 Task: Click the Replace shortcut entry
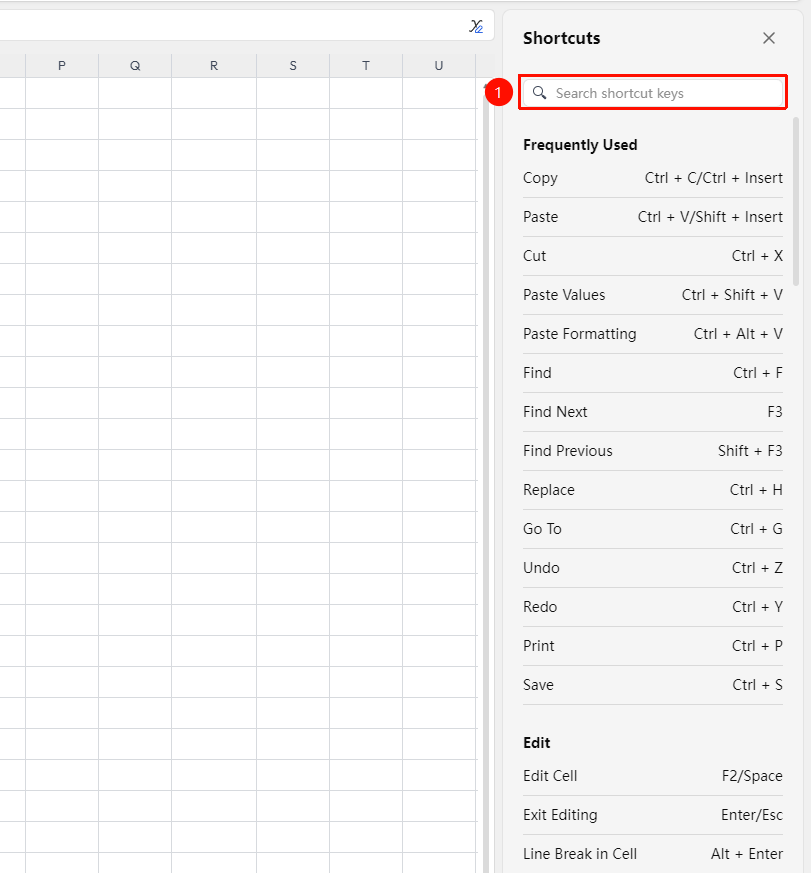tap(653, 490)
